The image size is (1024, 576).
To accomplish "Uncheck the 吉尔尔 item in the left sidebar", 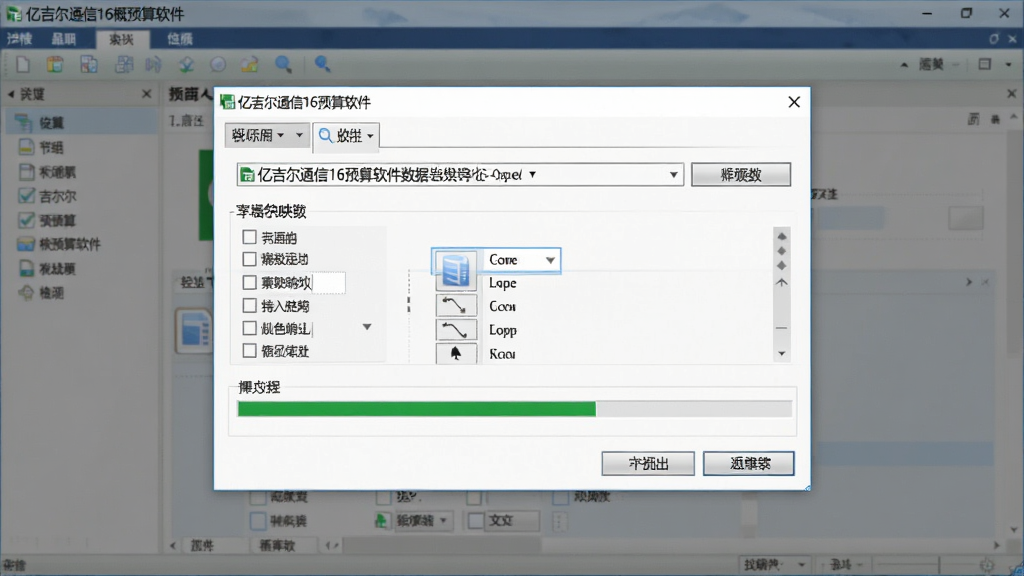I will coord(26,196).
